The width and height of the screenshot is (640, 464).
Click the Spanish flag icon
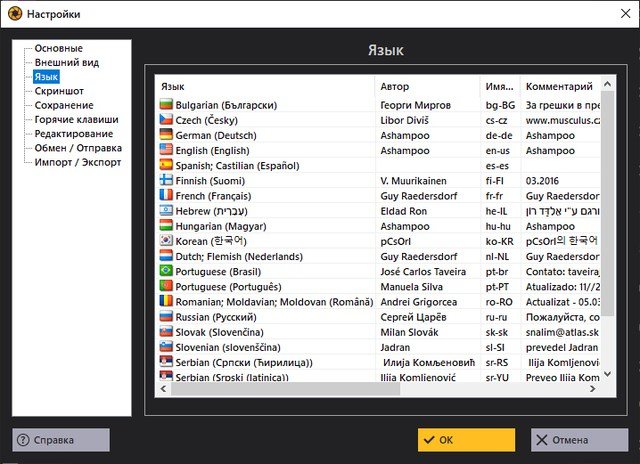tap(166, 165)
